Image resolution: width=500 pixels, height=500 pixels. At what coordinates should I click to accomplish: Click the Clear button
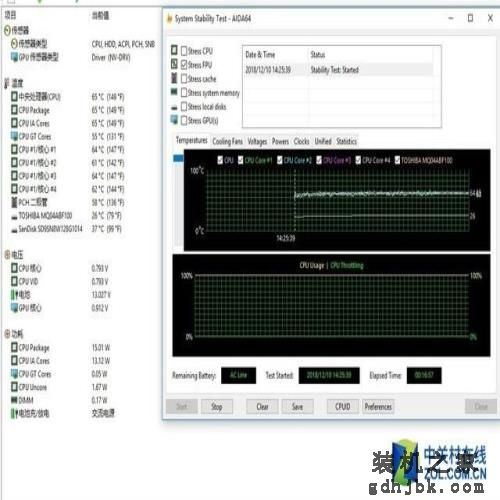[x=262, y=407]
